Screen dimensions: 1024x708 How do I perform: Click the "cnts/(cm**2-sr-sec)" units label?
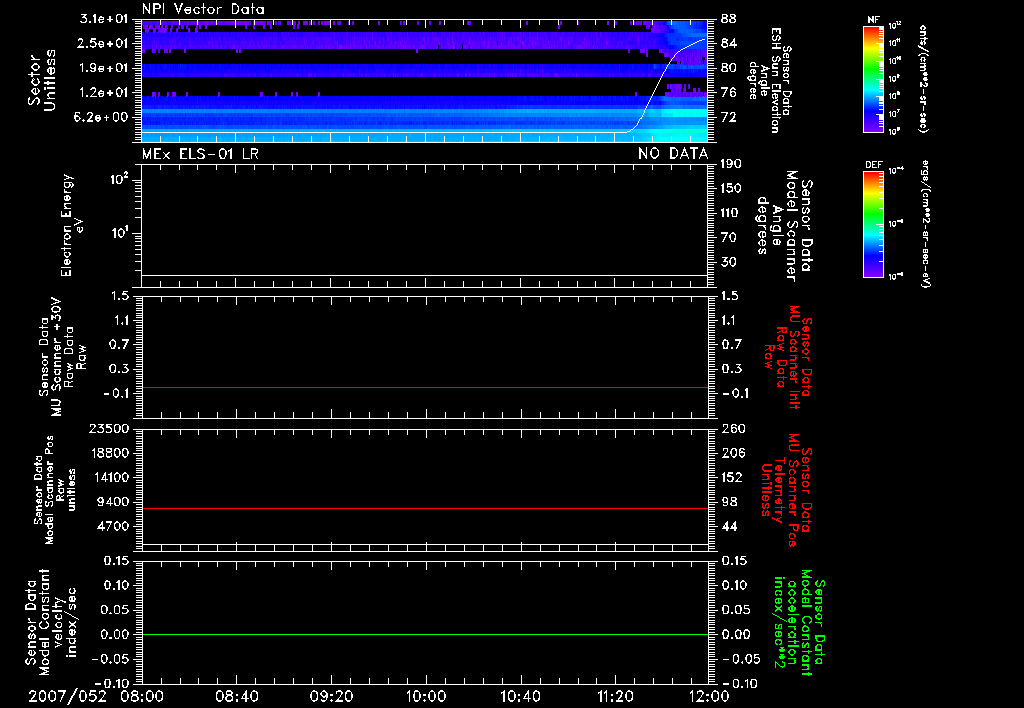point(923,78)
